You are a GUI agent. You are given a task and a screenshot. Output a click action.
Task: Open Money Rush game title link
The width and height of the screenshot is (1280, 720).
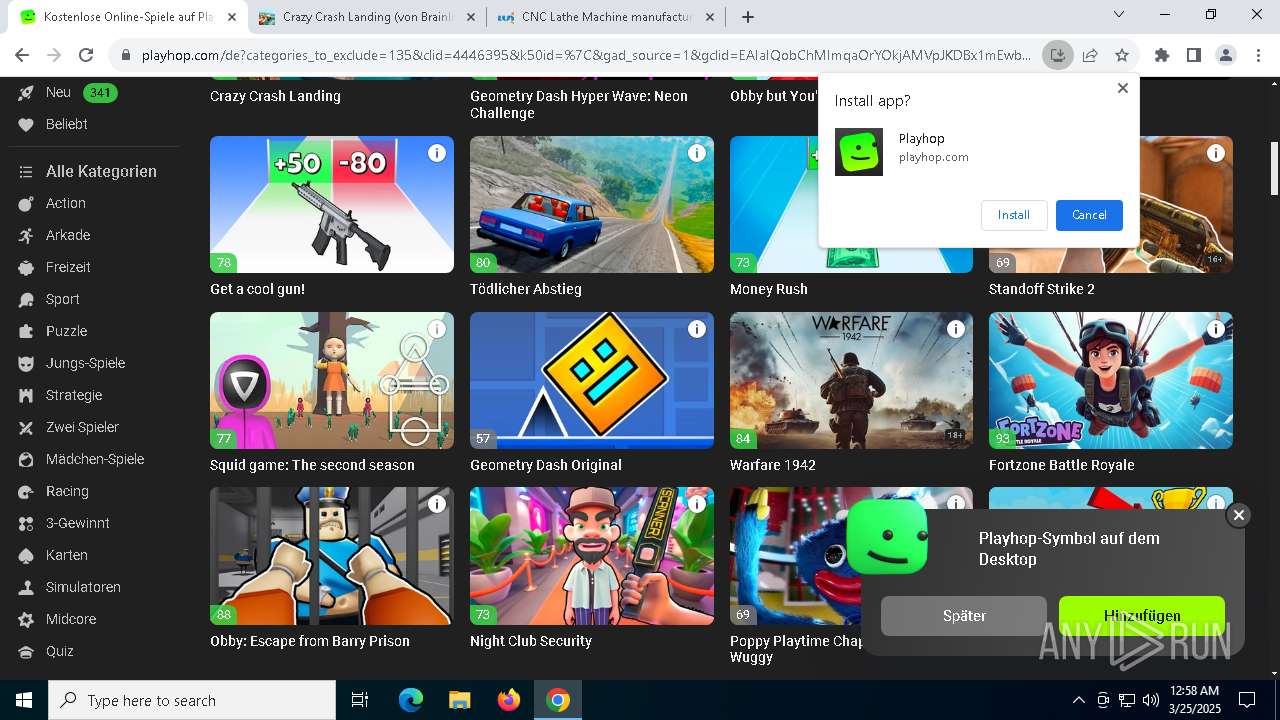769,289
